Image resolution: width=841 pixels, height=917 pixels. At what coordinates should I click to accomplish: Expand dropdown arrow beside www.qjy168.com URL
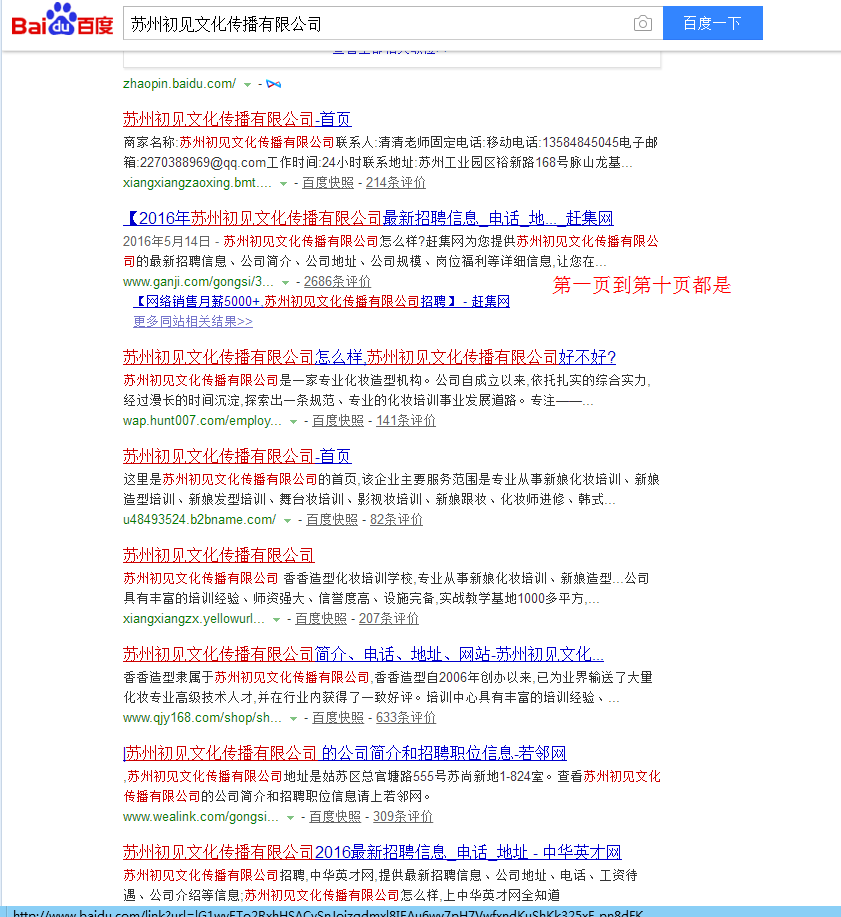click(x=294, y=718)
